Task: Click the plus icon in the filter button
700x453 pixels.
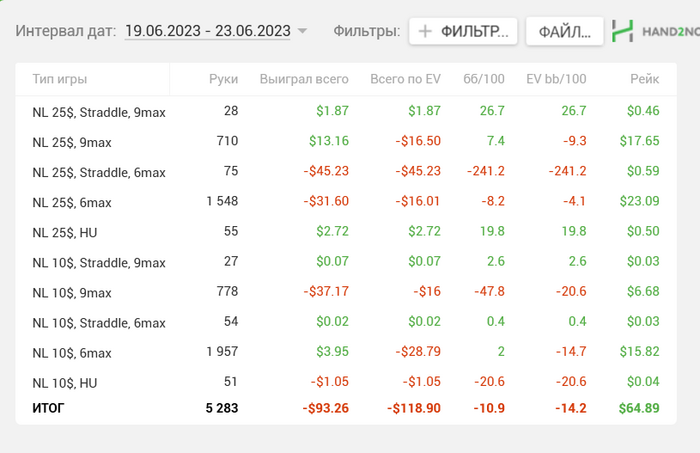Action: [x=425, y=31]
